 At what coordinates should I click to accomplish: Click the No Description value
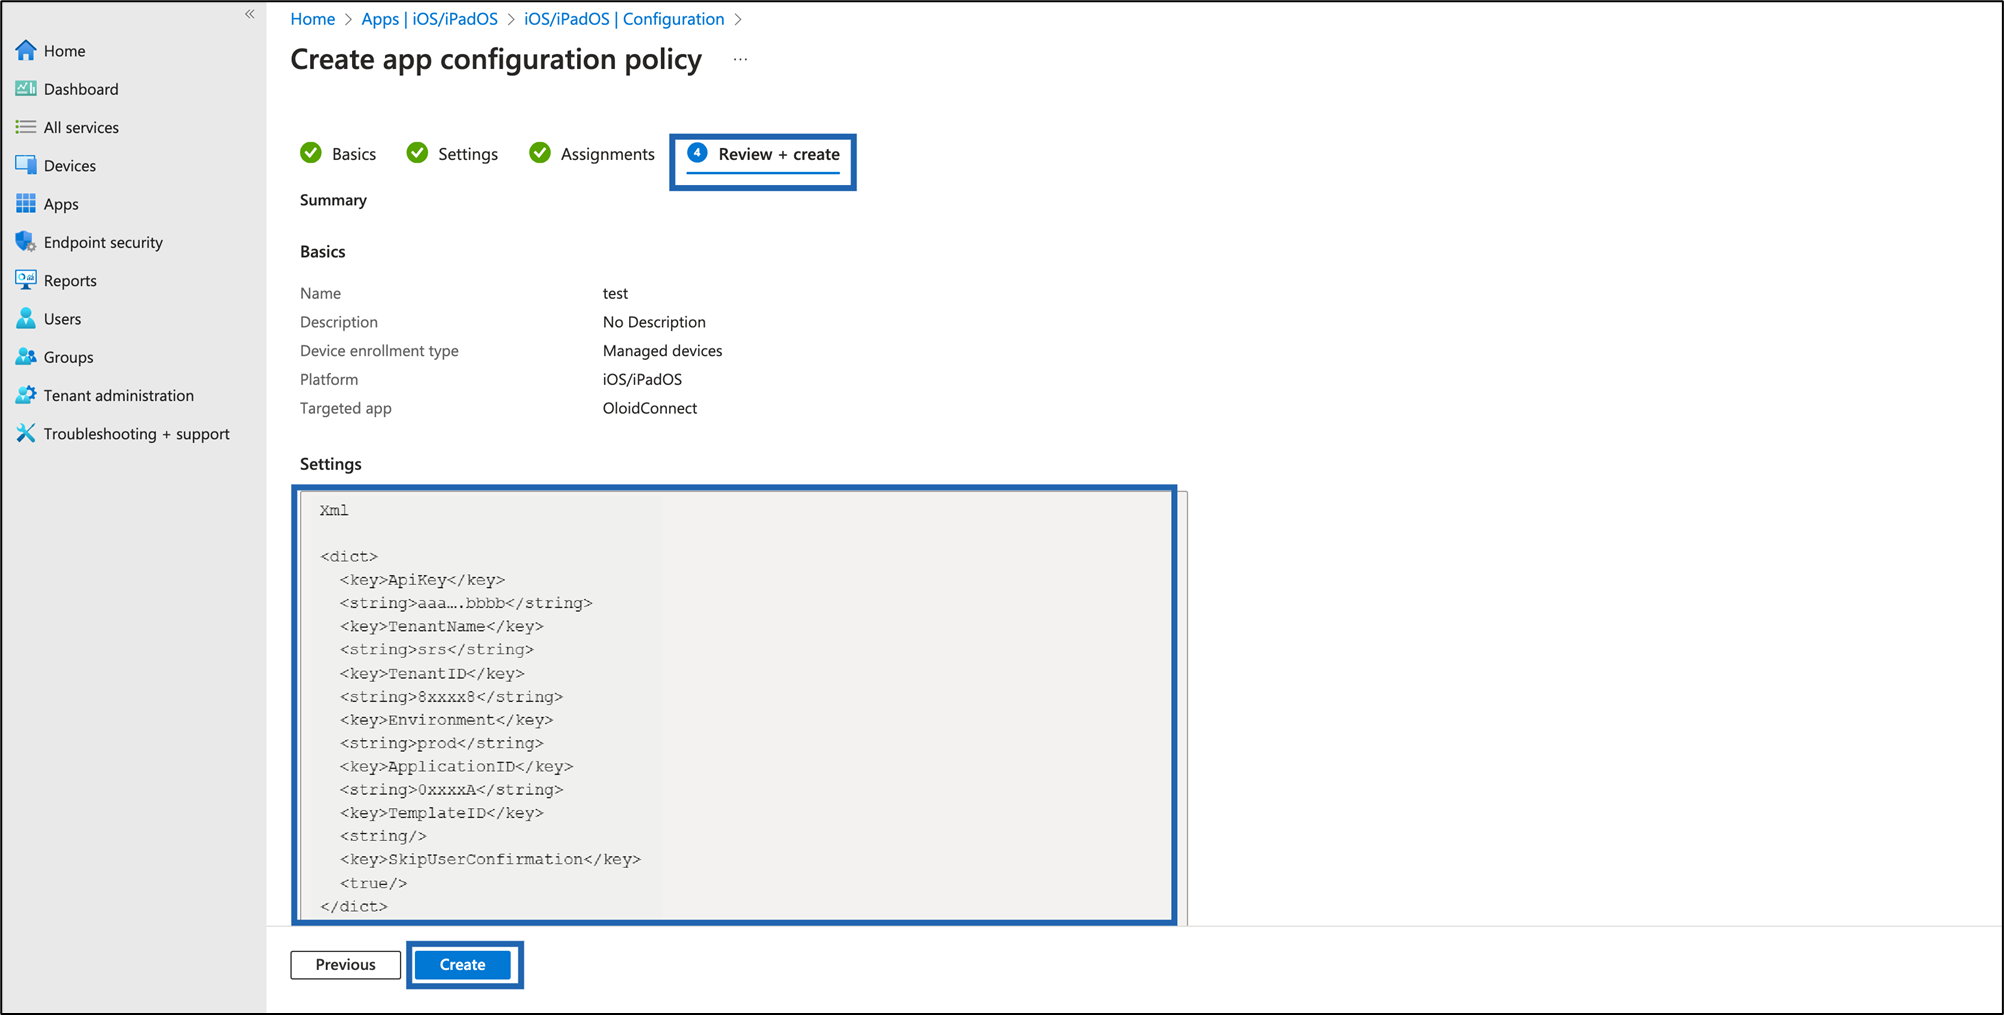coord(654,322)
